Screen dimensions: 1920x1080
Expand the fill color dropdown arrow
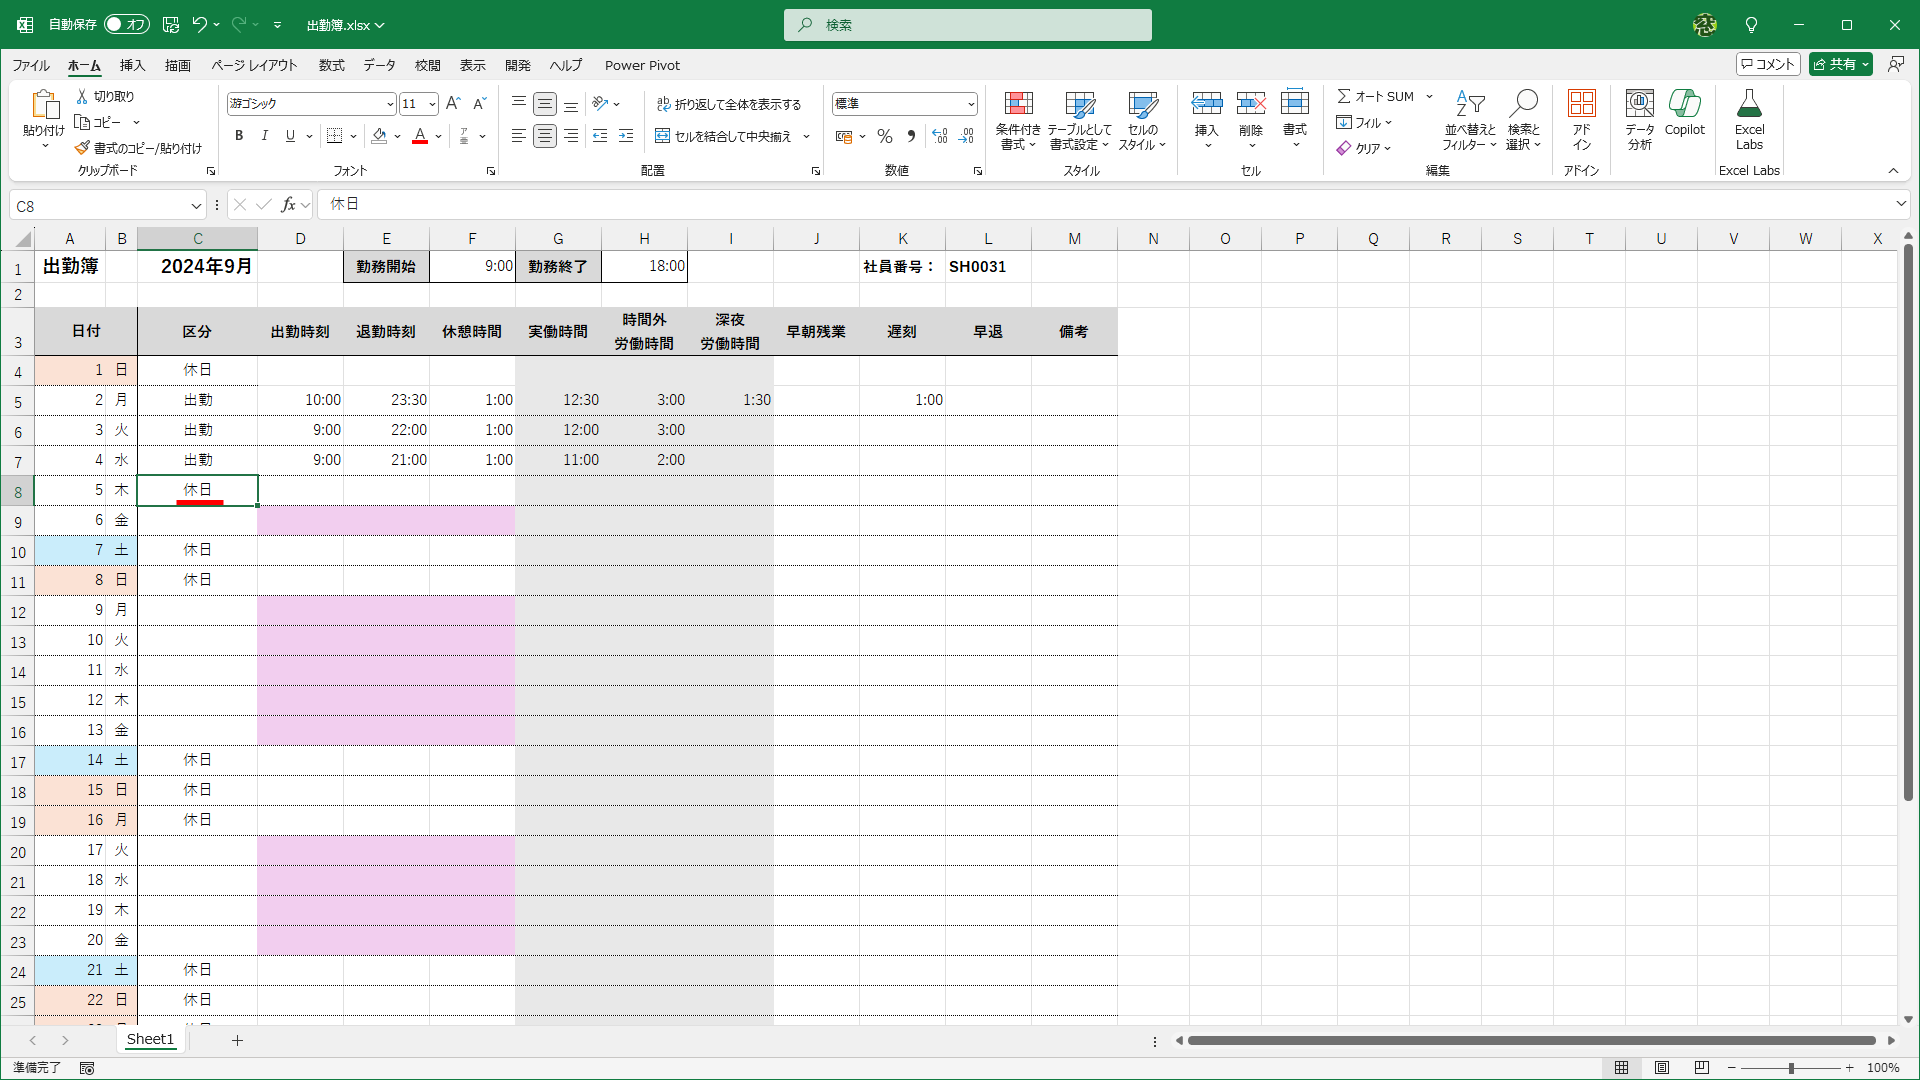[399, 136]
